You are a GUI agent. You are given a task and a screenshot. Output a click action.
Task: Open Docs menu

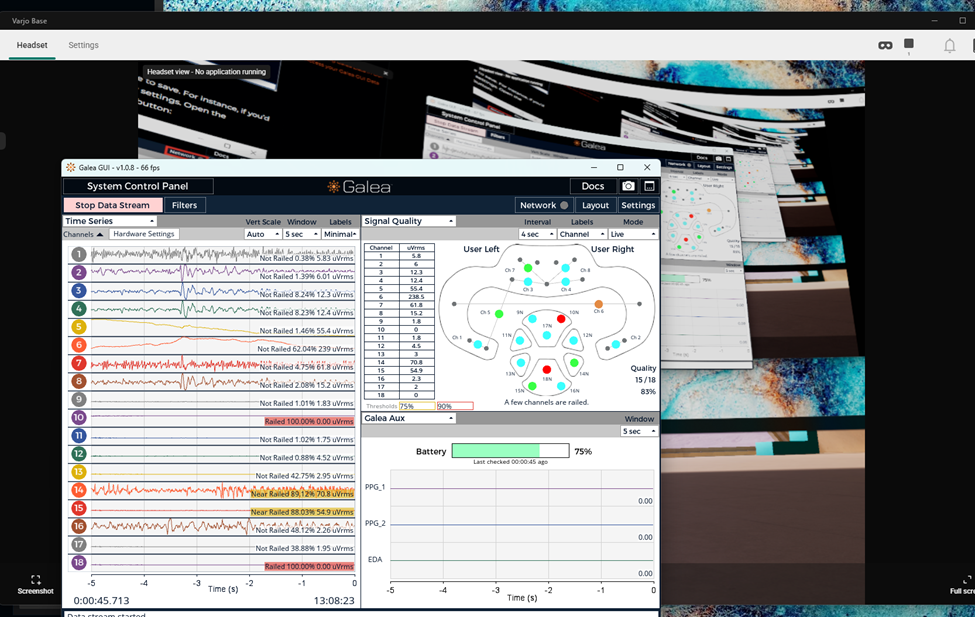tap(593, 186)
